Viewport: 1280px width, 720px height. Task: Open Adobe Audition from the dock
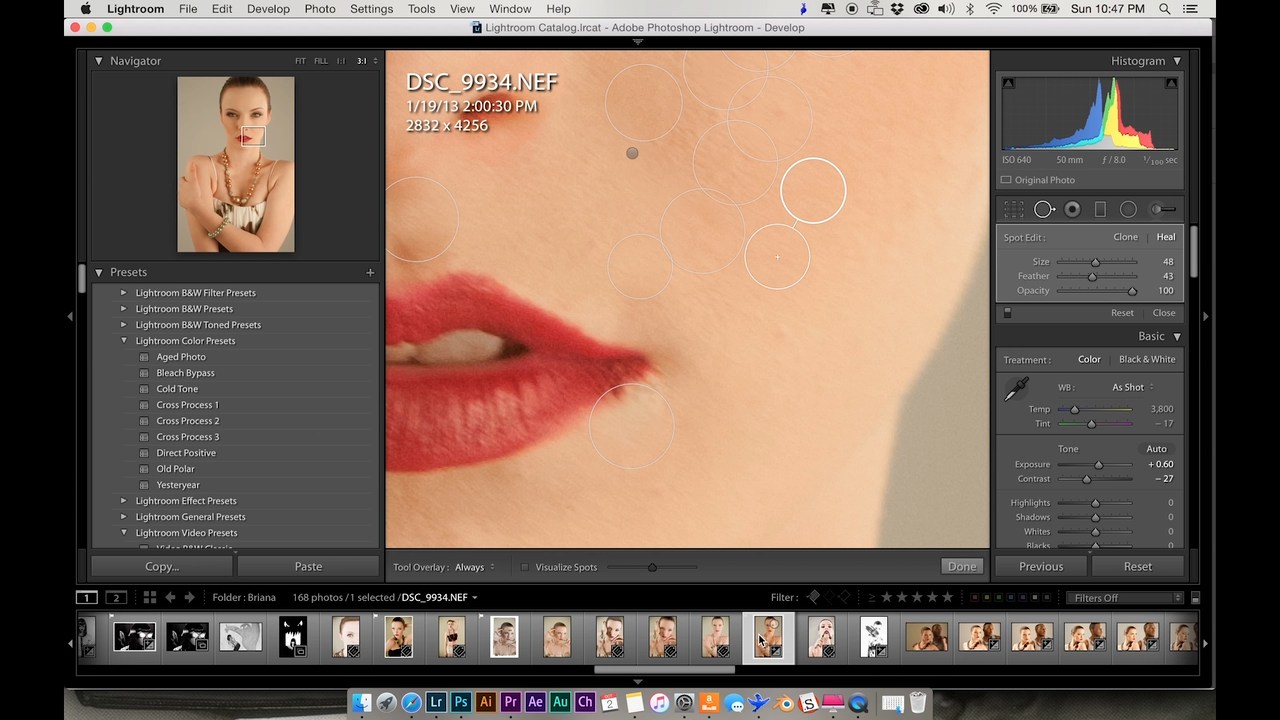[x=560, y=702]
